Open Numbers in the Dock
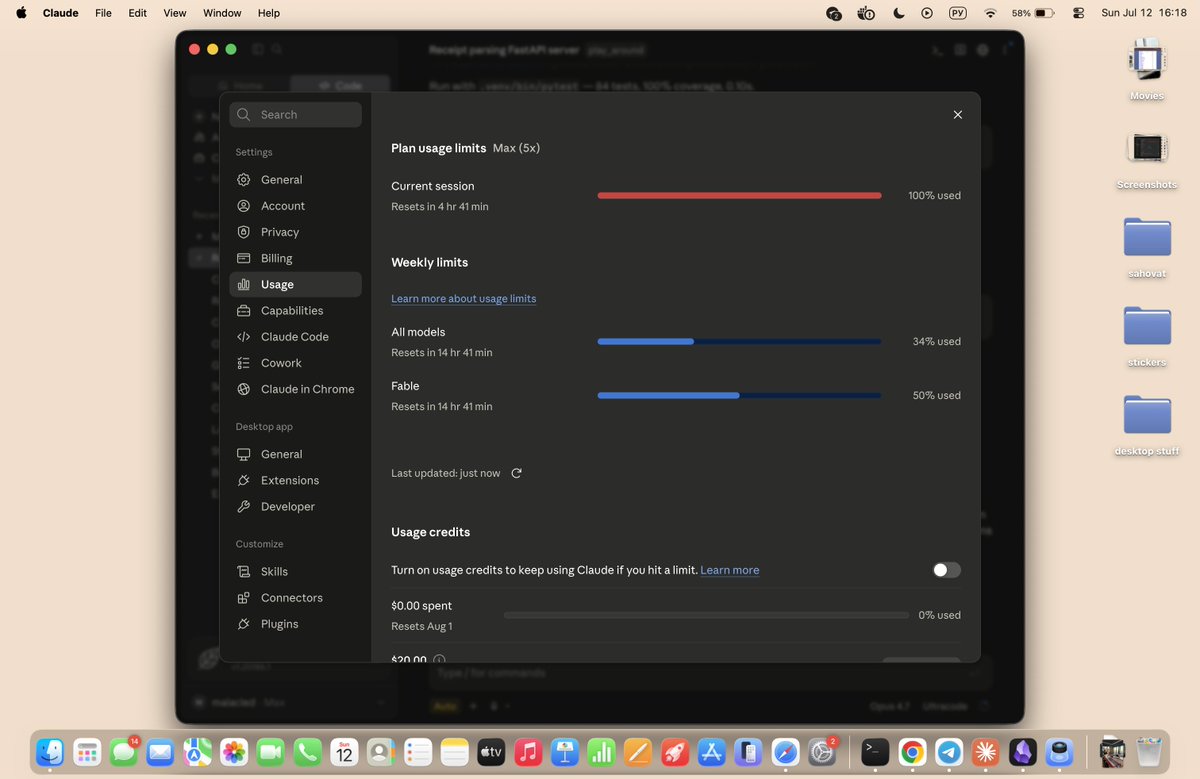Viewport: 1200px width, 779px height. (x=601, y=752)
